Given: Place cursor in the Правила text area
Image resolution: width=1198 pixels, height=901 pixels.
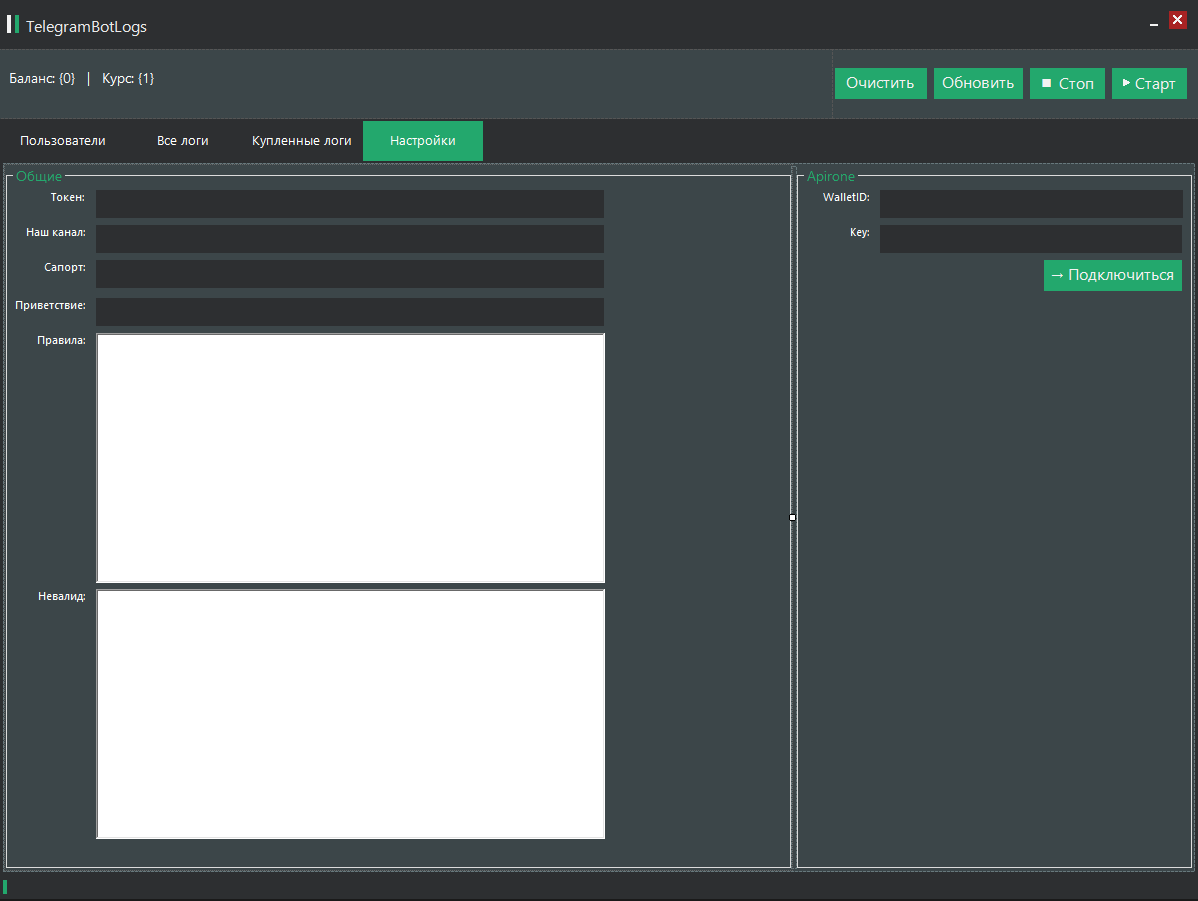Looking at the screenshot, I should (x=350, y=458).
